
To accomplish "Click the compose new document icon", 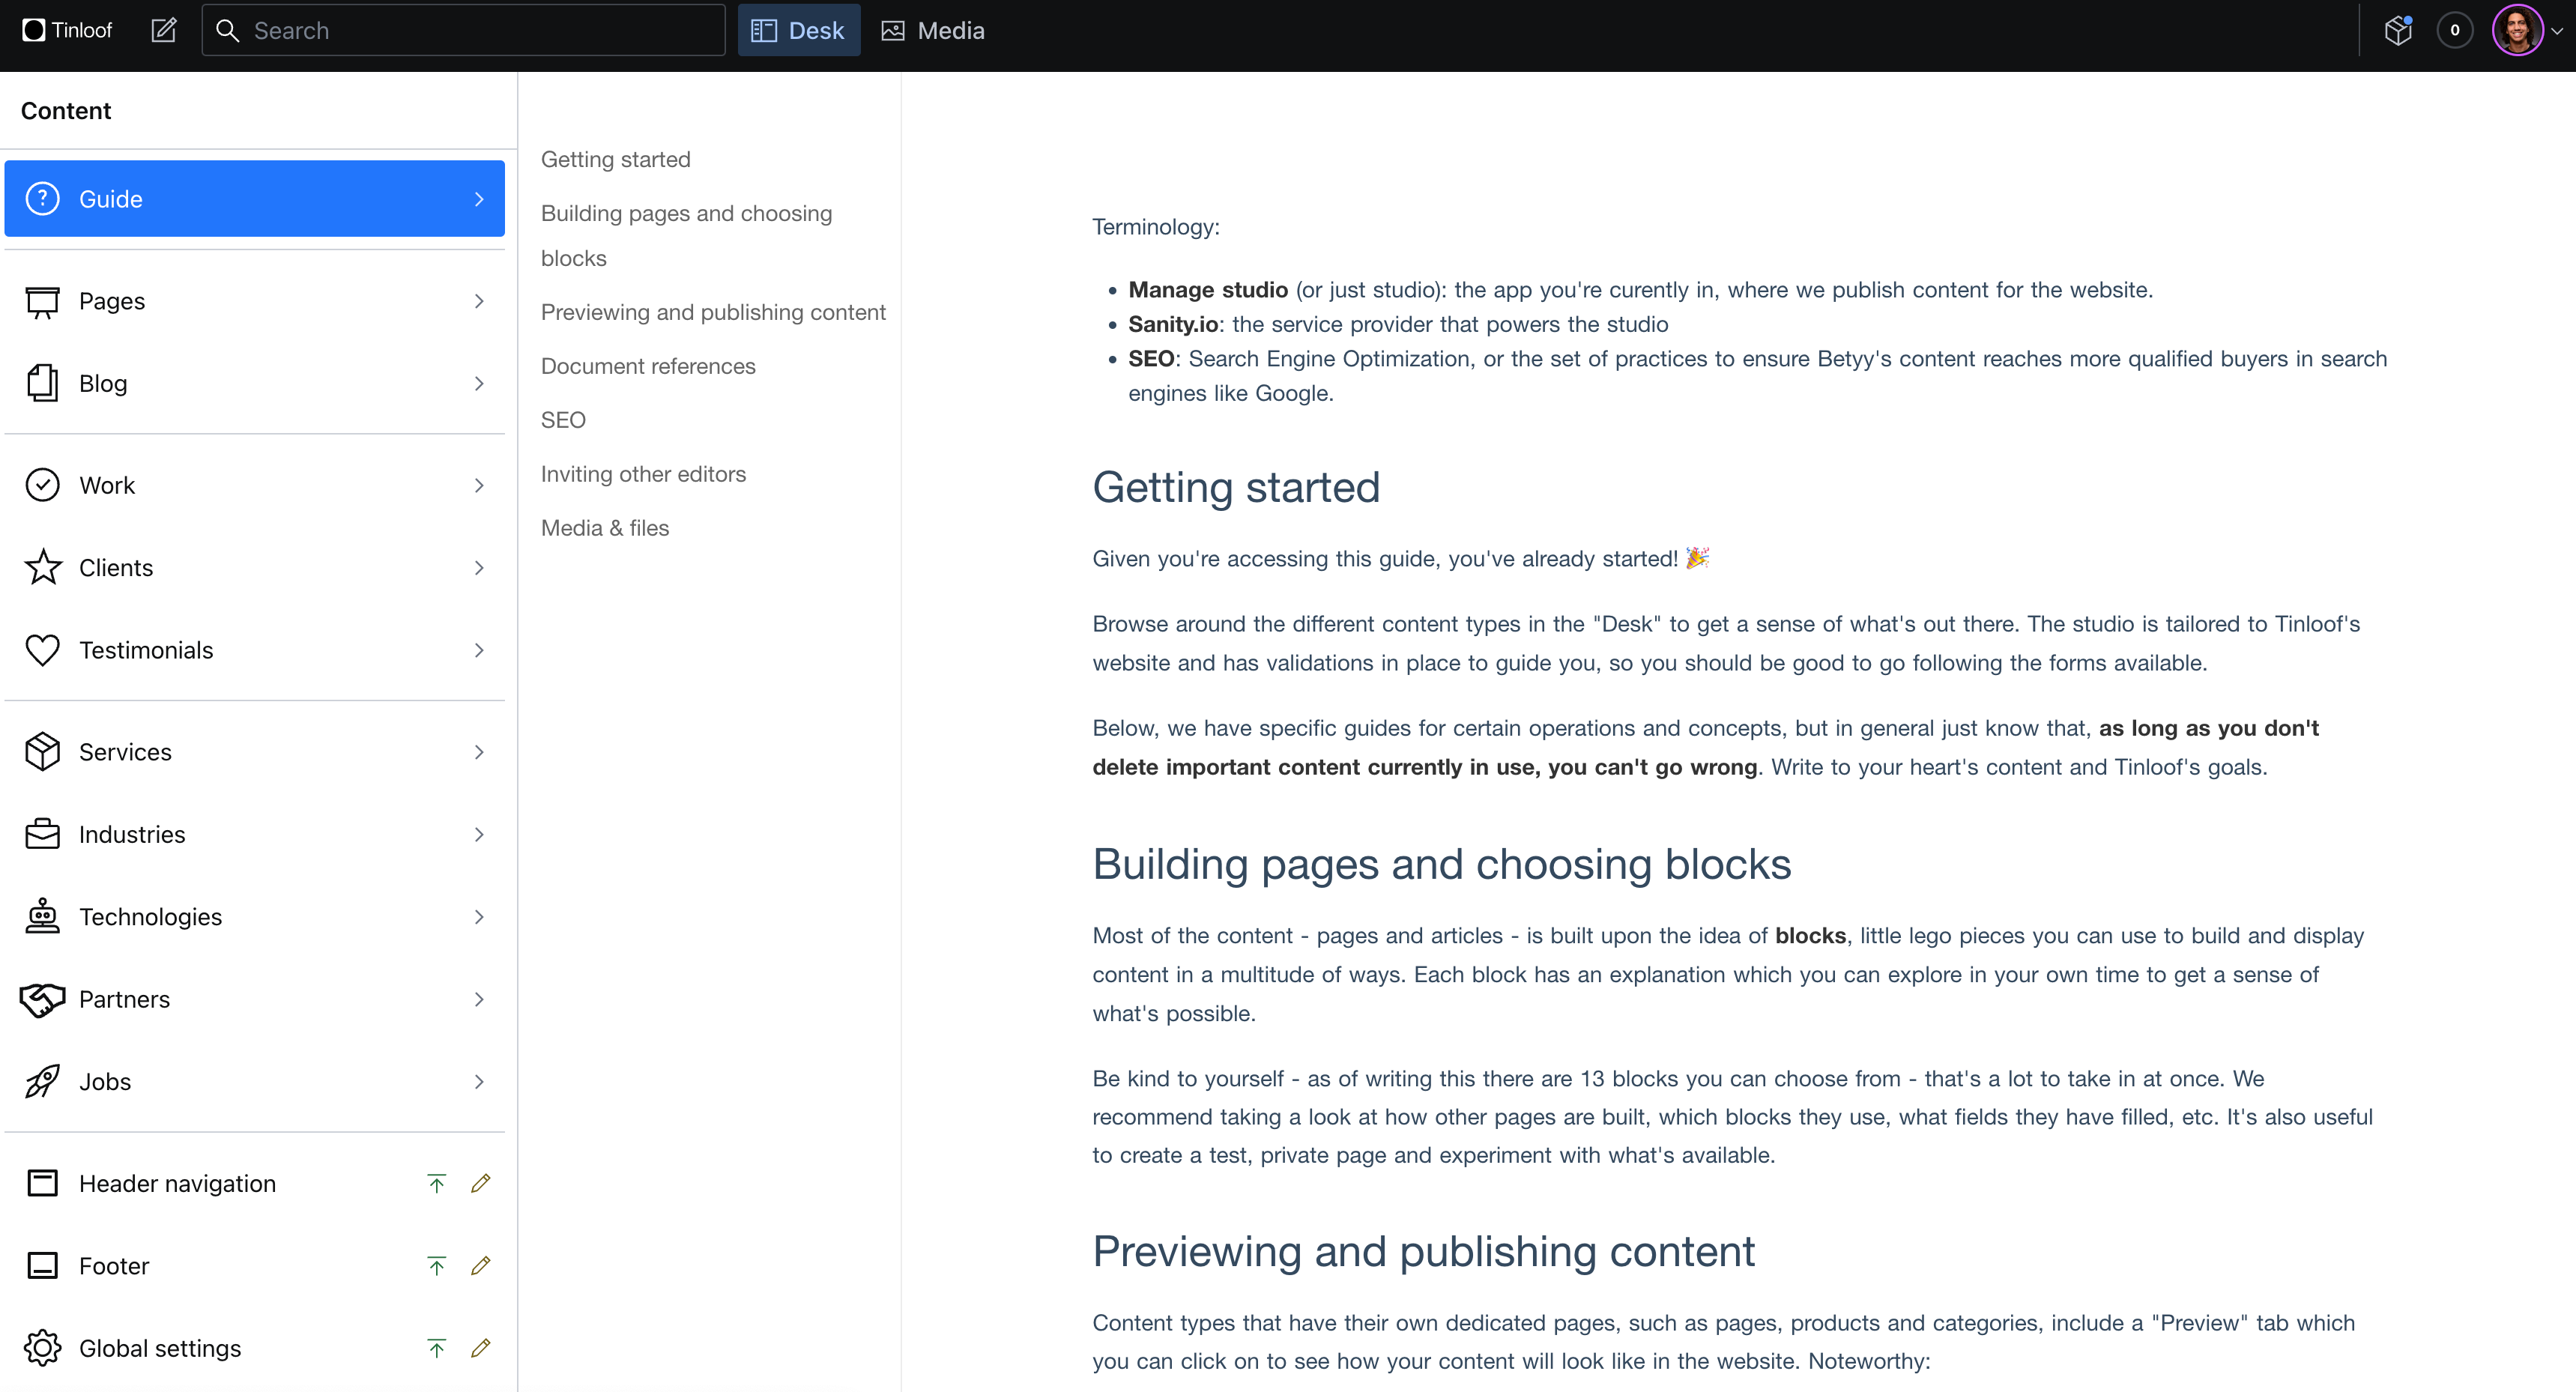I will click(x=164, y=30).
